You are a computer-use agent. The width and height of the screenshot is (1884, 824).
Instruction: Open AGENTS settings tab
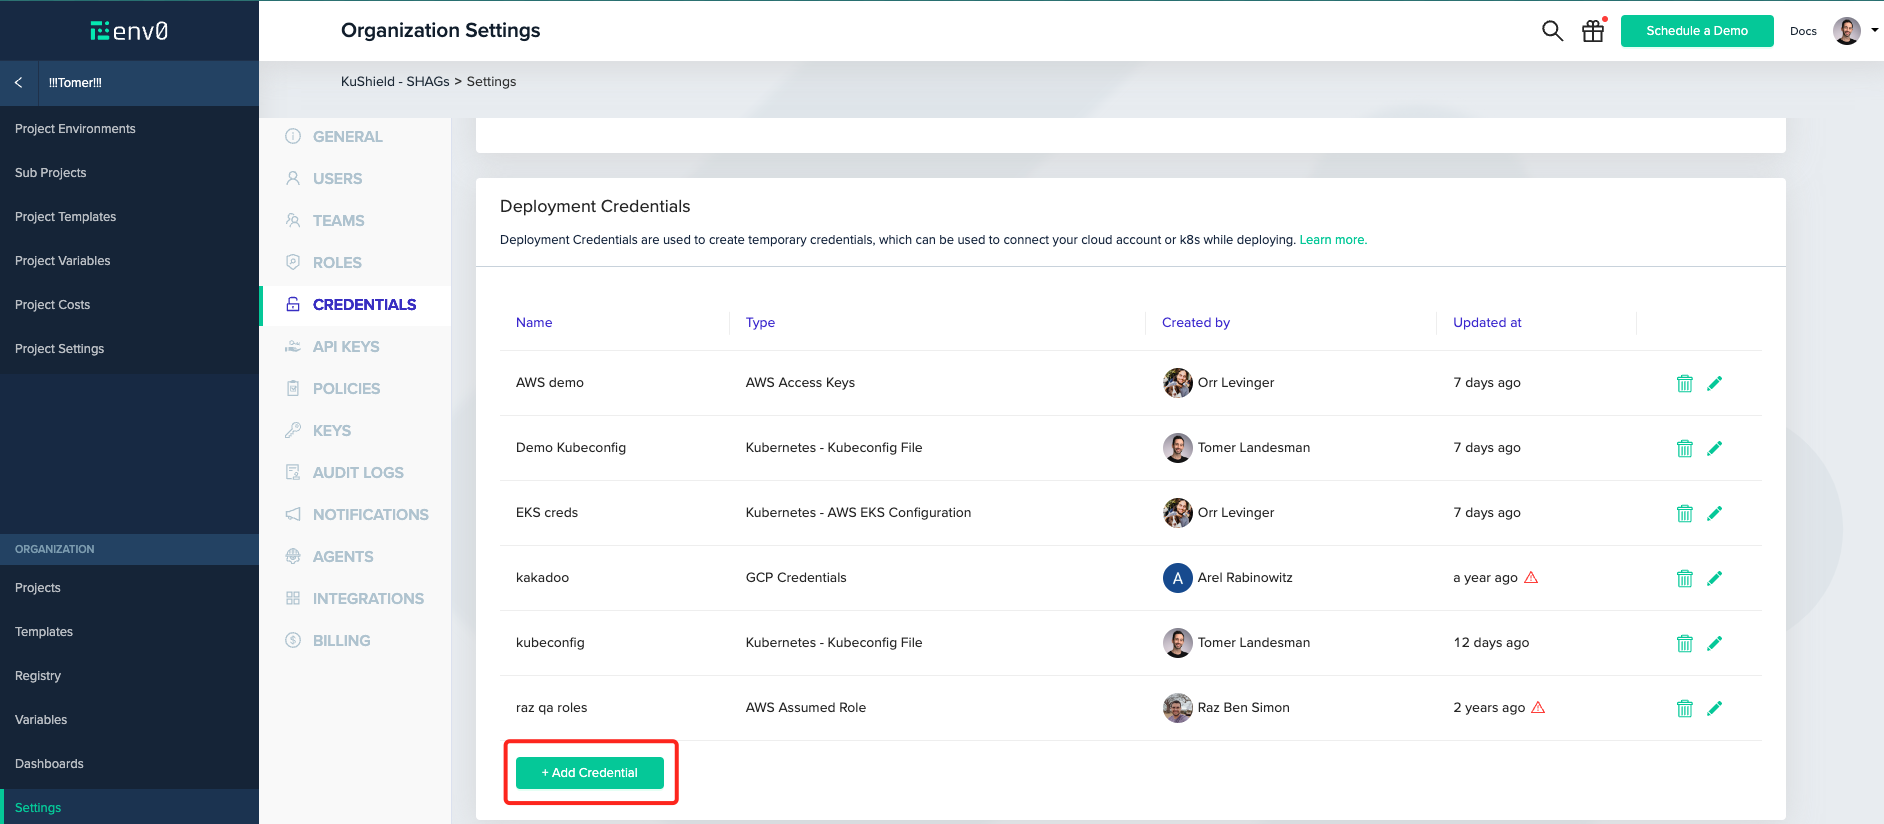coord(343,557)
